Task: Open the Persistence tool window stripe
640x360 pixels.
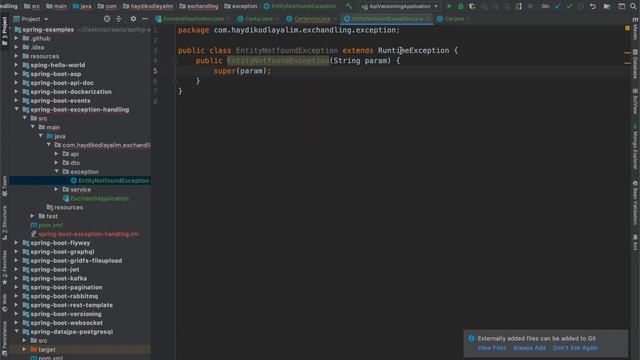Action: (x=4, y=339)
